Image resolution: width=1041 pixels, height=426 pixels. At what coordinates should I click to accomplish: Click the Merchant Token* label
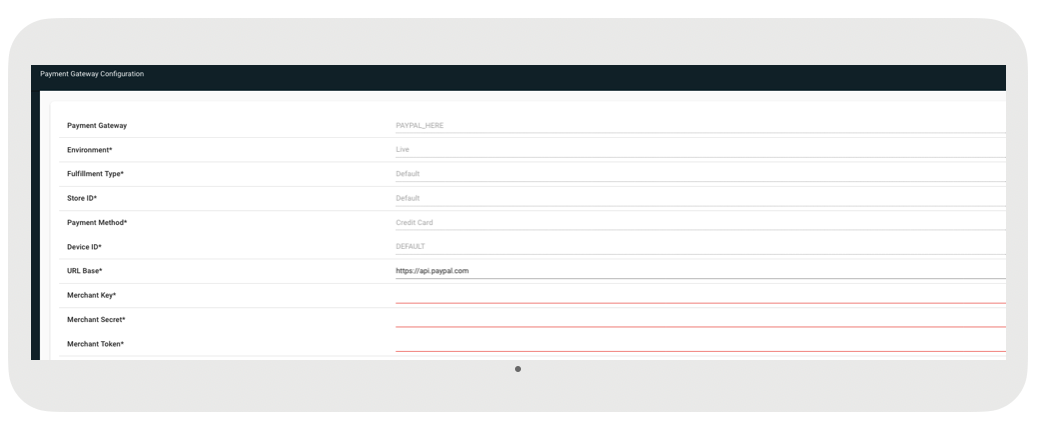(x=96, y=344)
